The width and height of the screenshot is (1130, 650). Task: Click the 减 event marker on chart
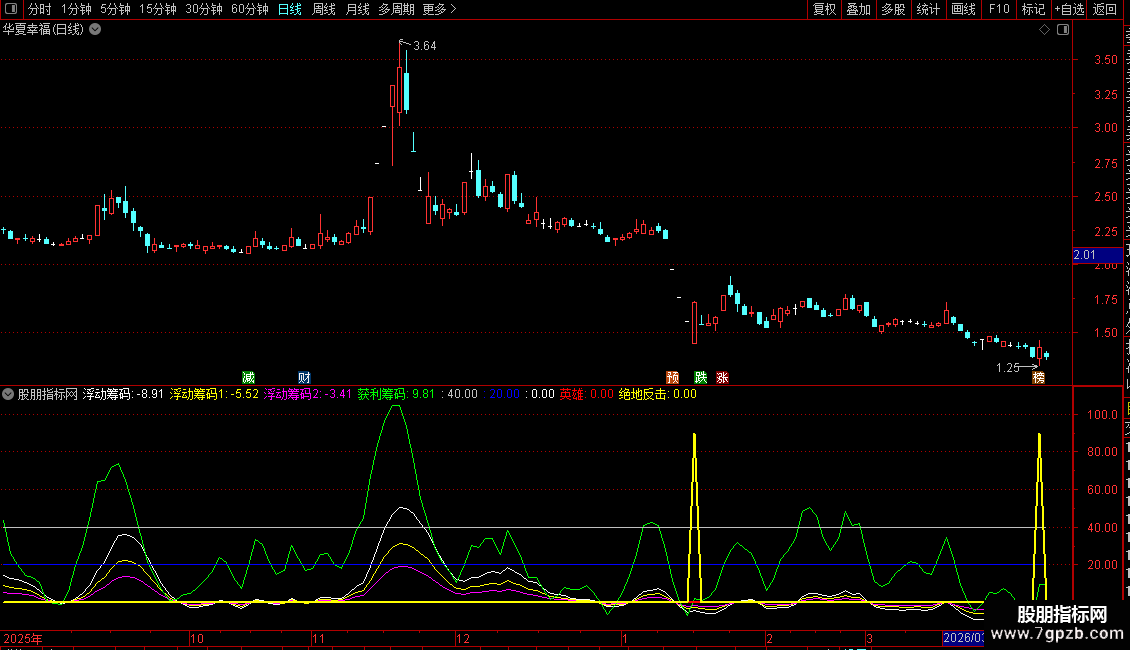coord(248,377)
